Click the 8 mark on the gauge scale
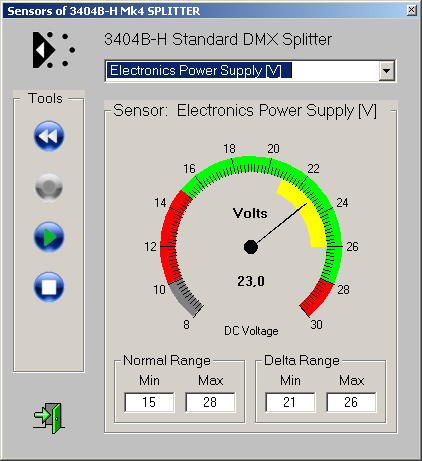The image size is (422, 461). tap(186, 324)
